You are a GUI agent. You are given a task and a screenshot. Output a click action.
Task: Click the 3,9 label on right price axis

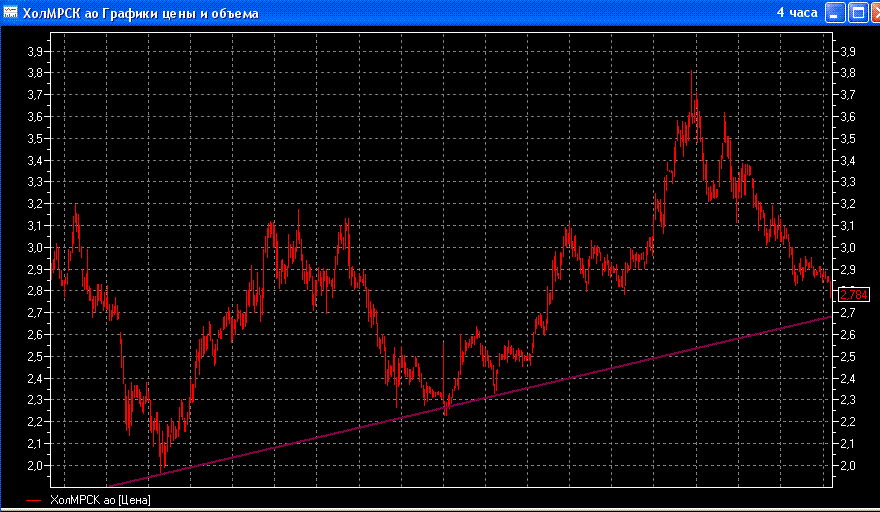pos(848,52)
